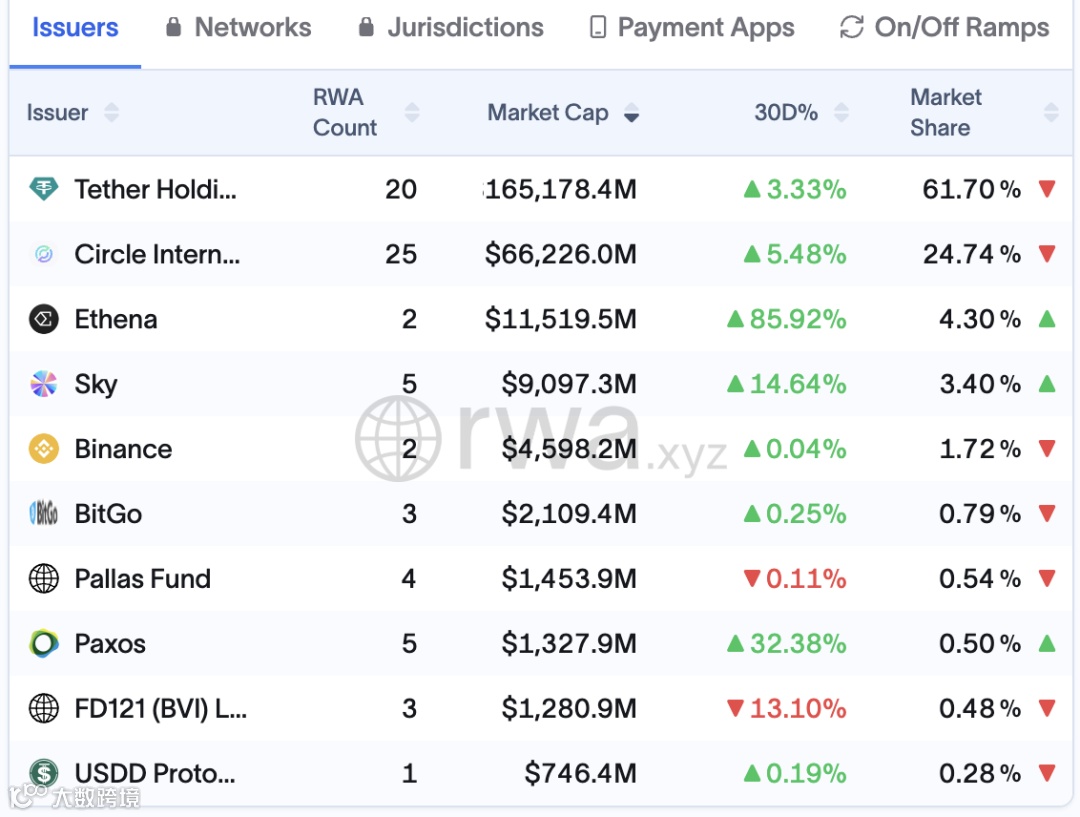Toggle Market Cap sort arrow
The width and height of the screenshot is (1080, 817).
pos(631,114)
